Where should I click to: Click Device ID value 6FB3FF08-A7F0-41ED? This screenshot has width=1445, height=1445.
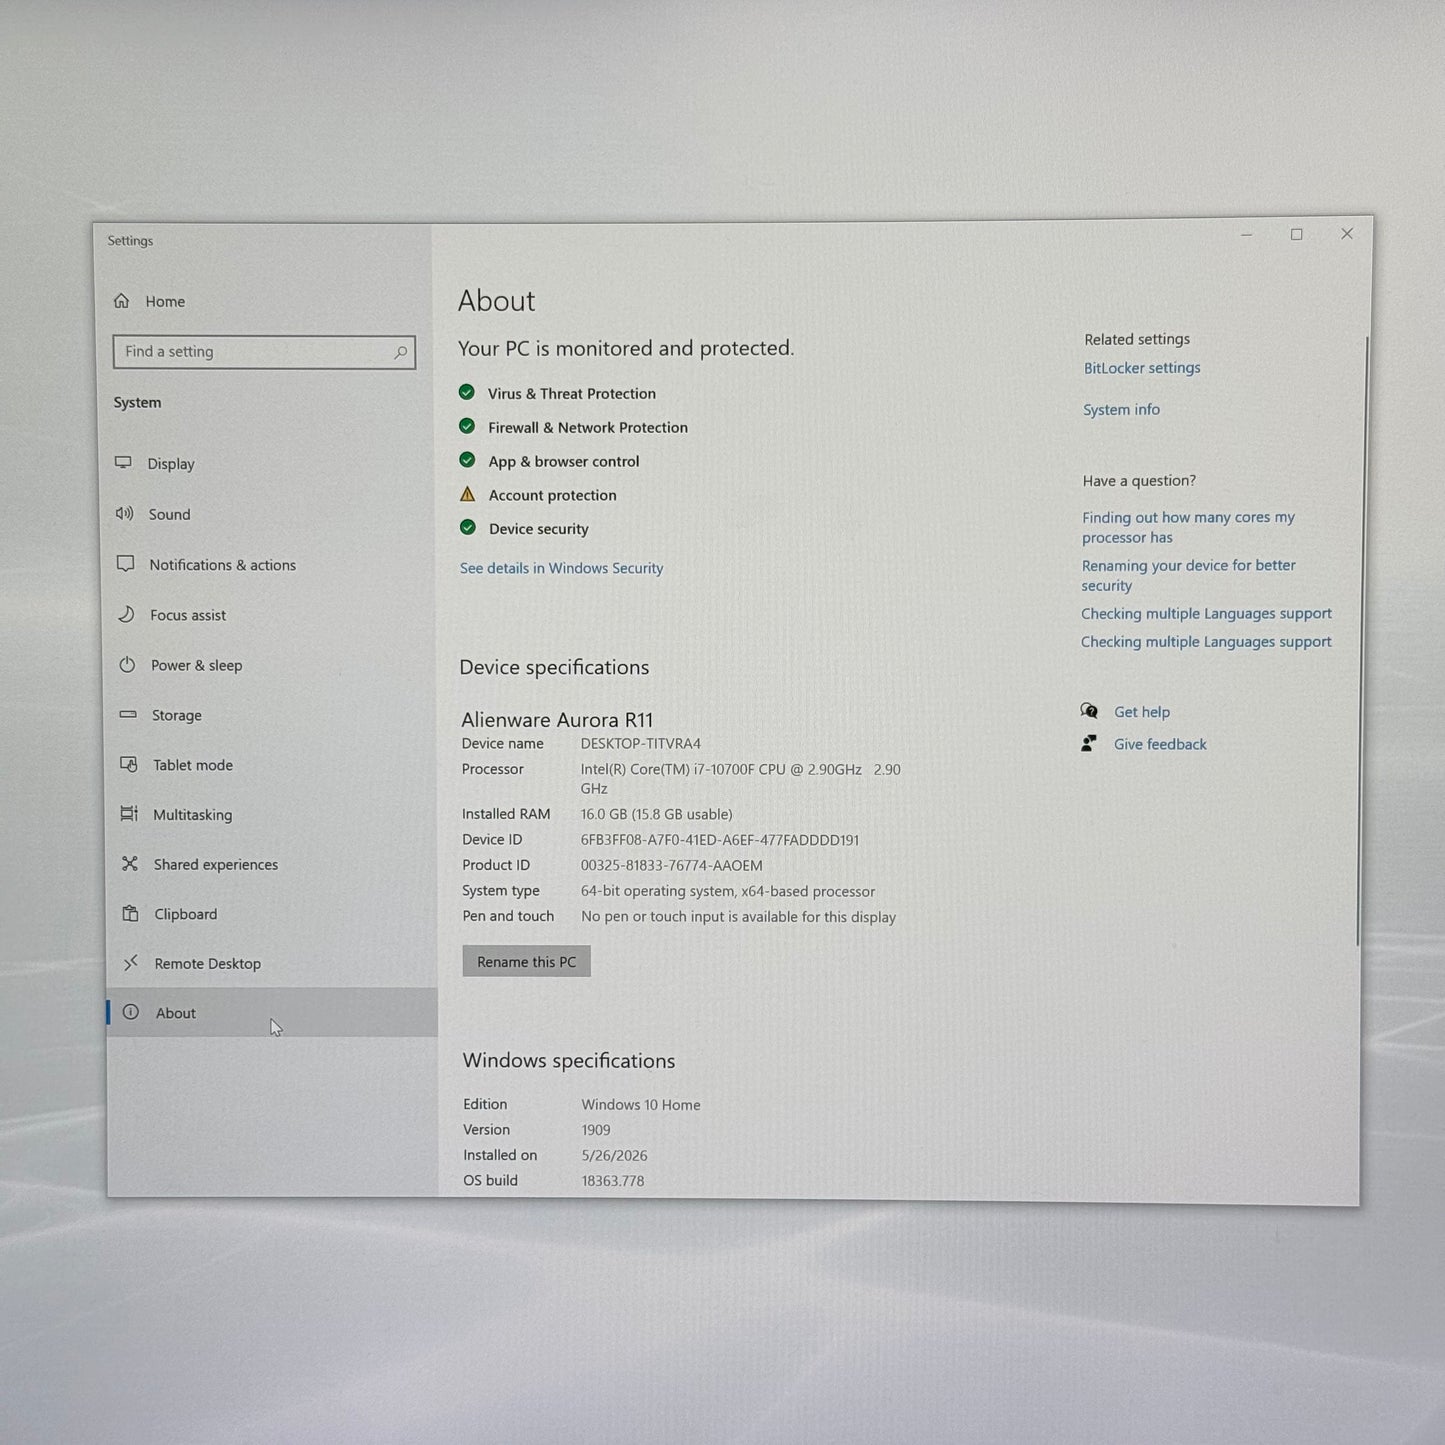720,840
